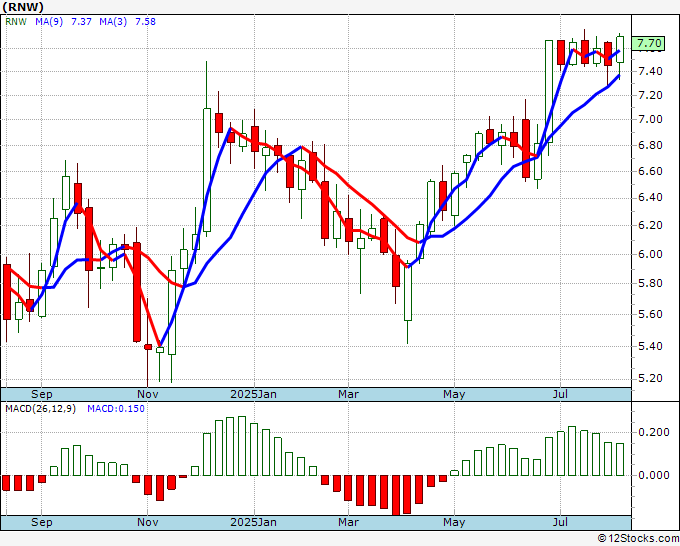The height and width of the screenshot is (546, 680).
Task: Click May on the MACD panel axis
Action: click(x=454, y=522)
